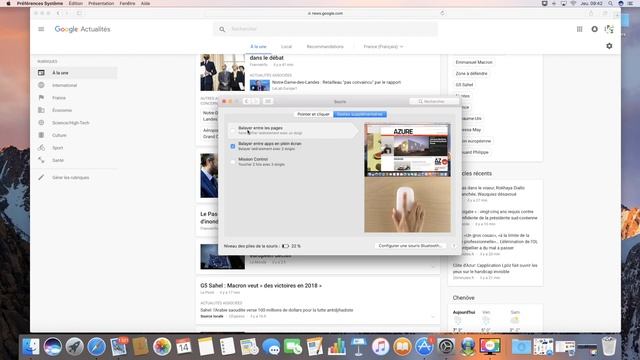The image size is (640, 360).
Task: Open iTunes music note icon in Dock
Action: pyautogui.click(x=380, y=347)
